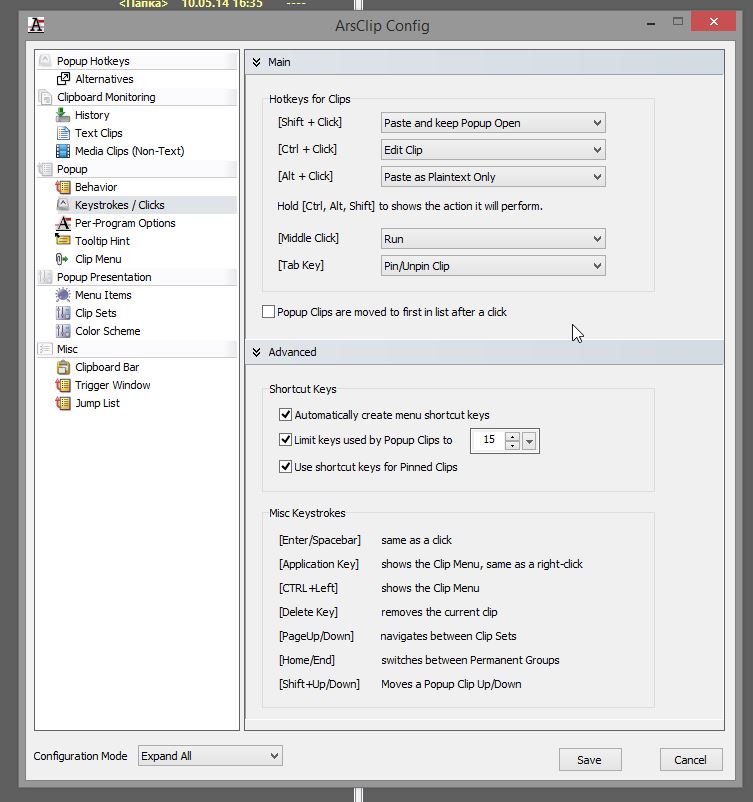The width and height of the screenshot is (753, 802).
Task: Select Text Clips in the settings tree
Action: click(99, 133)
